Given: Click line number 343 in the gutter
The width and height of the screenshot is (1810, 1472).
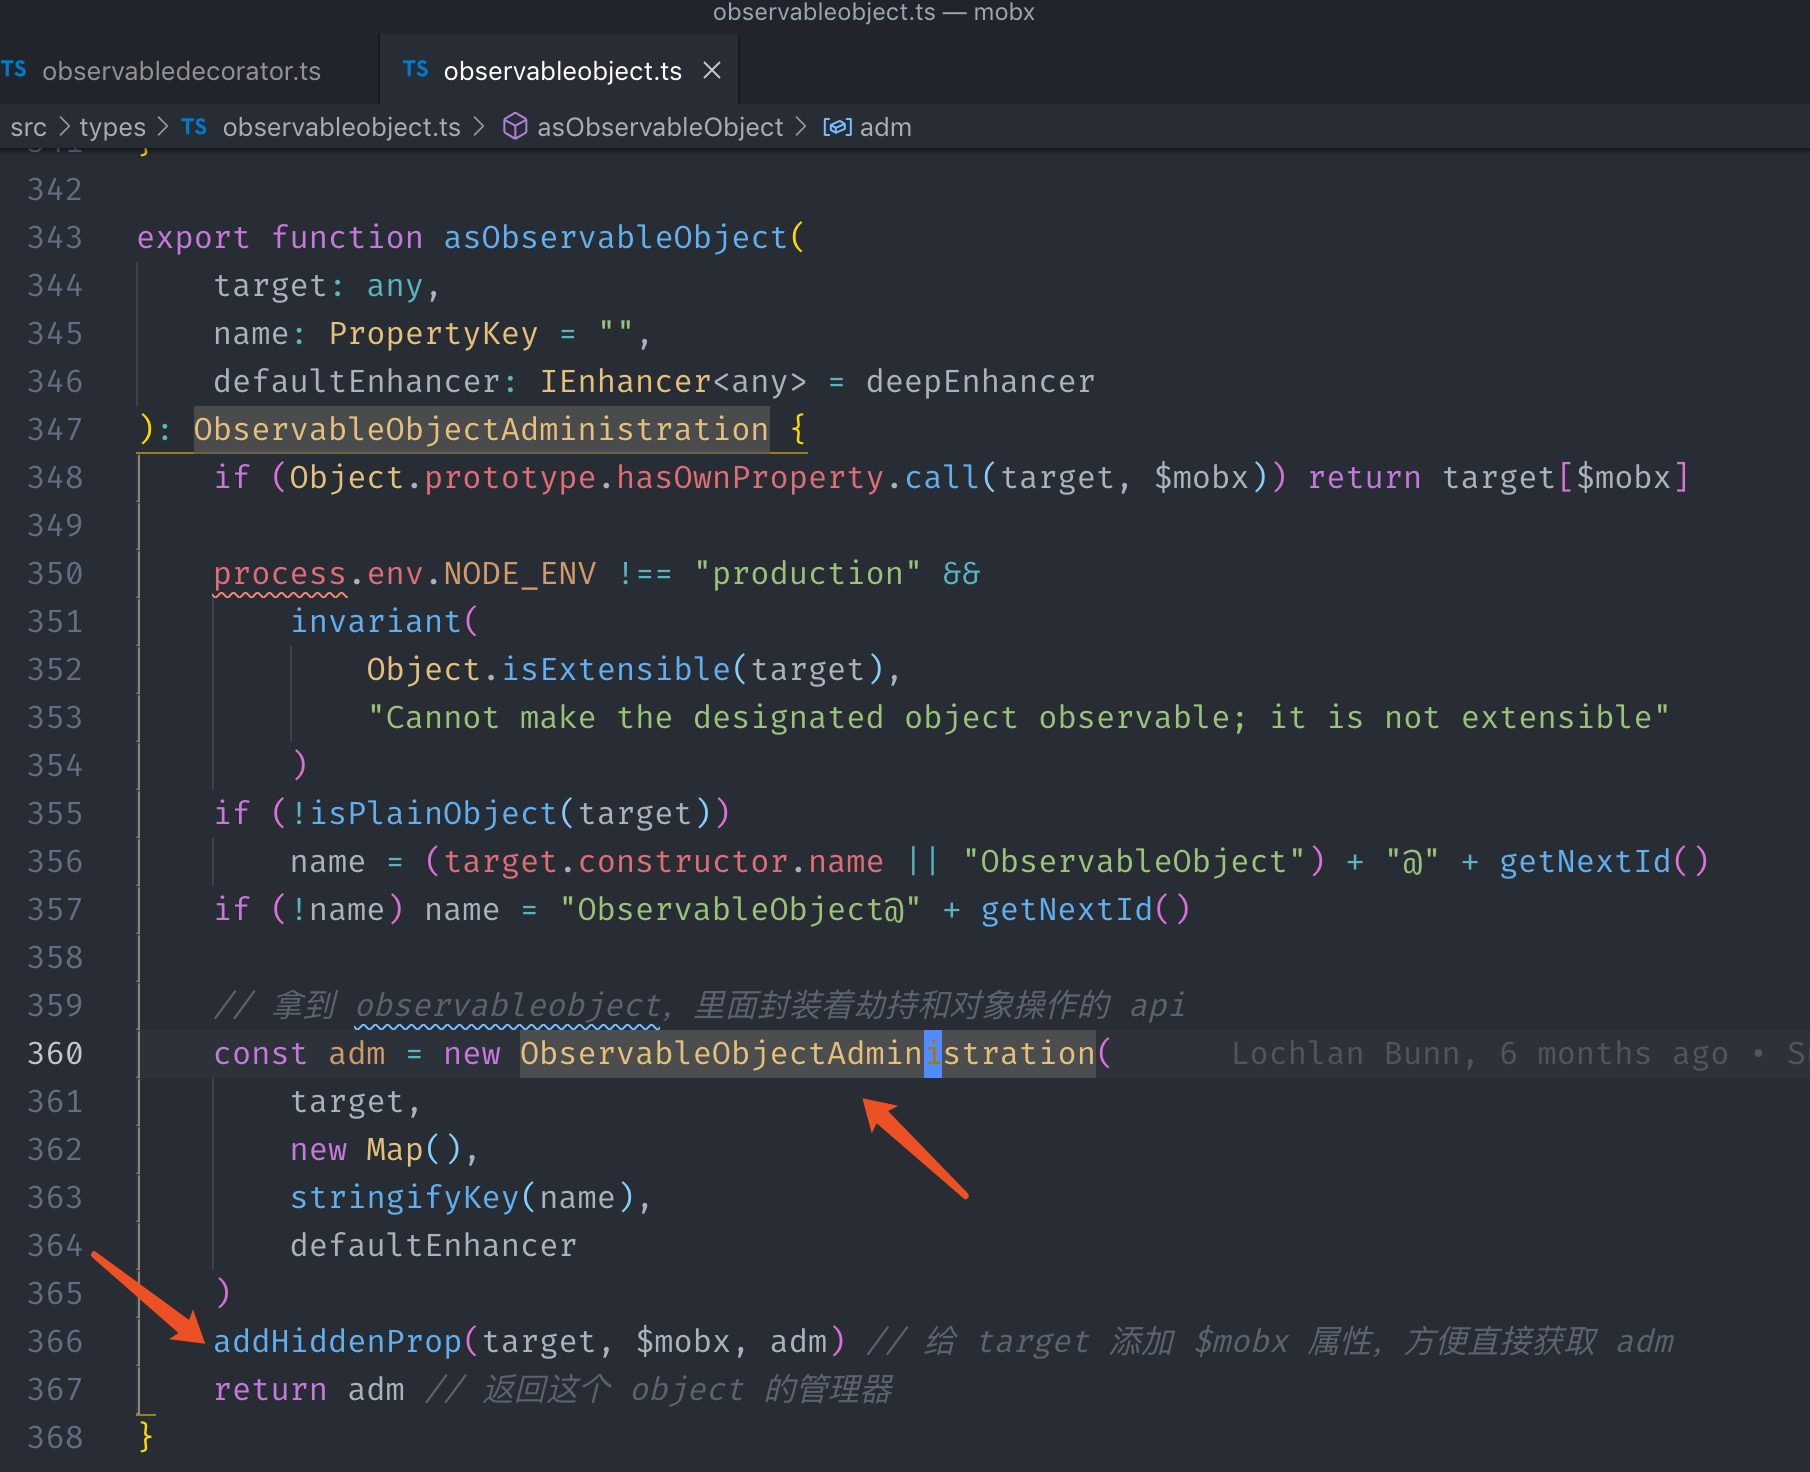Looking at the screenshot, I should 55,238.
